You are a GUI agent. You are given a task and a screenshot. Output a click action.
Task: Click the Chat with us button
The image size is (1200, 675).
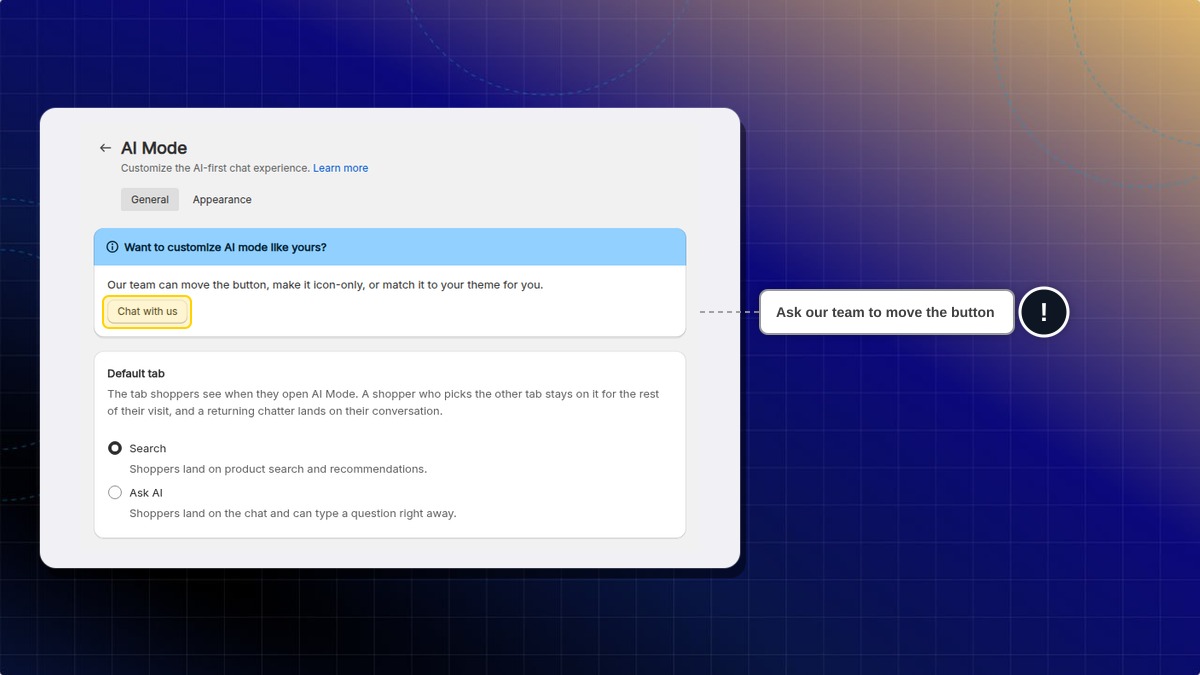[x=147, y=311]
